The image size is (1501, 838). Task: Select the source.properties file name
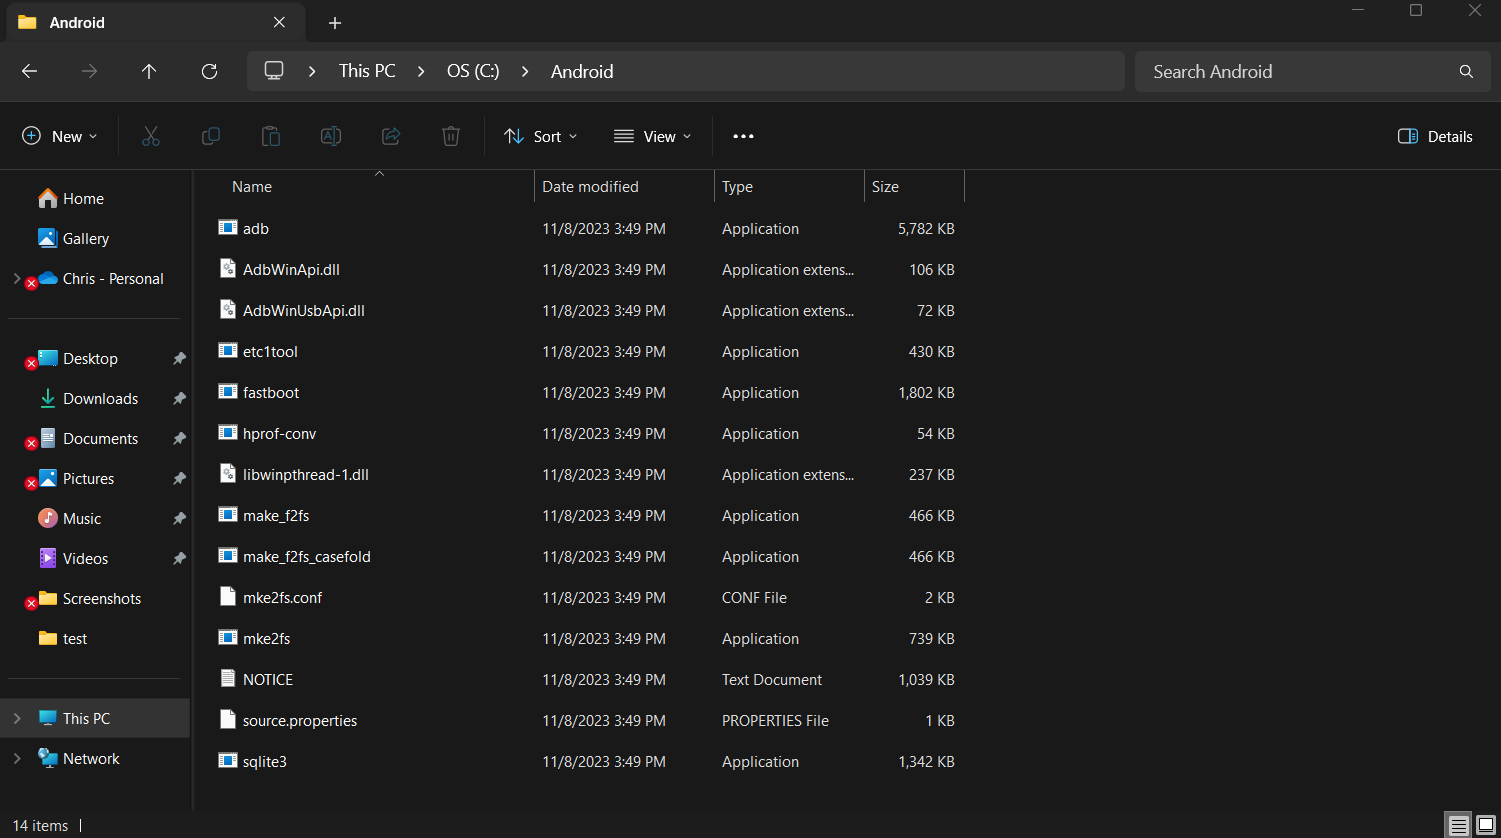click(x=300, y=720)
